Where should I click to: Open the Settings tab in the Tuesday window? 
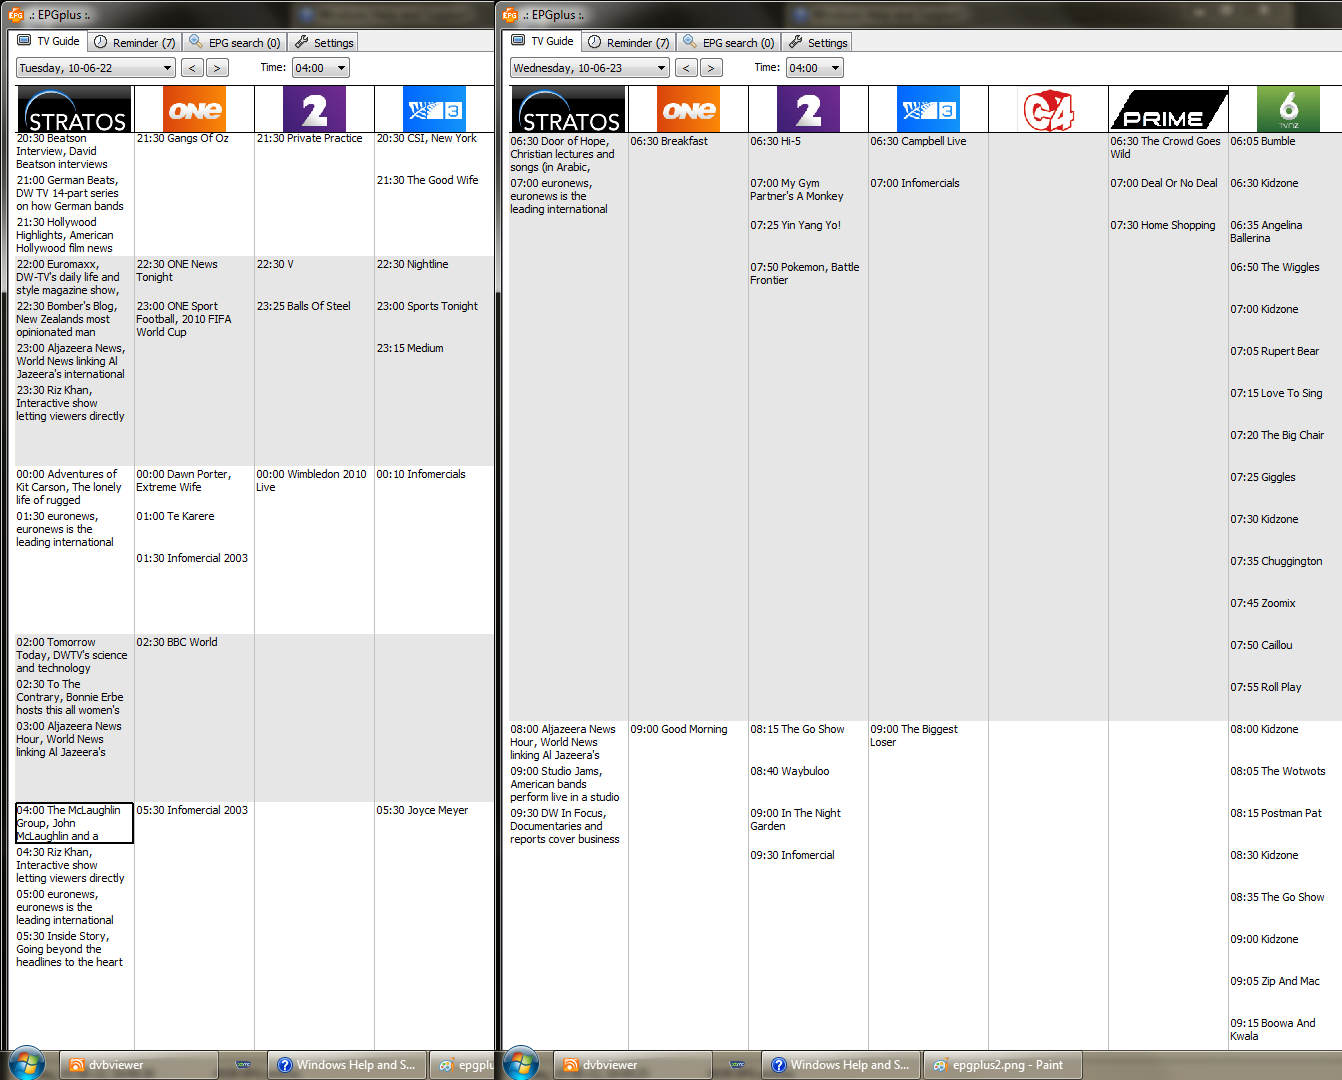coord(323,42)
